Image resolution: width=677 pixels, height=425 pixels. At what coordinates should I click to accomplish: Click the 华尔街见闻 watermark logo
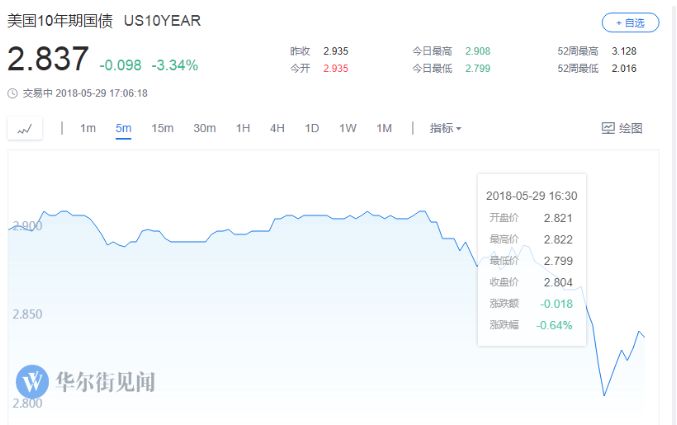coord(33,381)
